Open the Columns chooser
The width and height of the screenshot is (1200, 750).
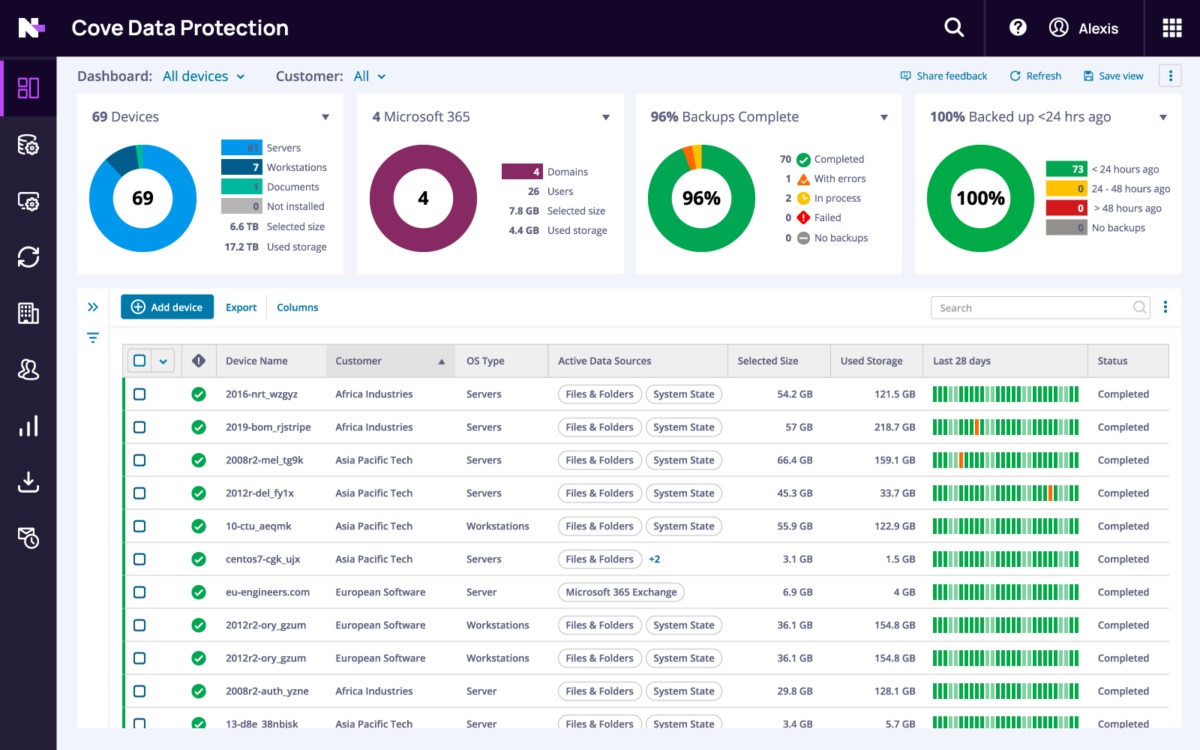point(298,308)
